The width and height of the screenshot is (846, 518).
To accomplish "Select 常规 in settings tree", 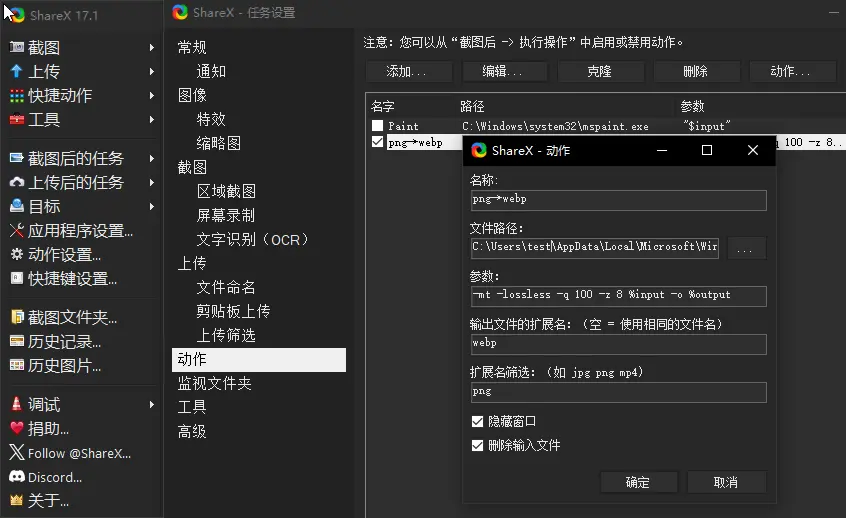I will [192, 47].
